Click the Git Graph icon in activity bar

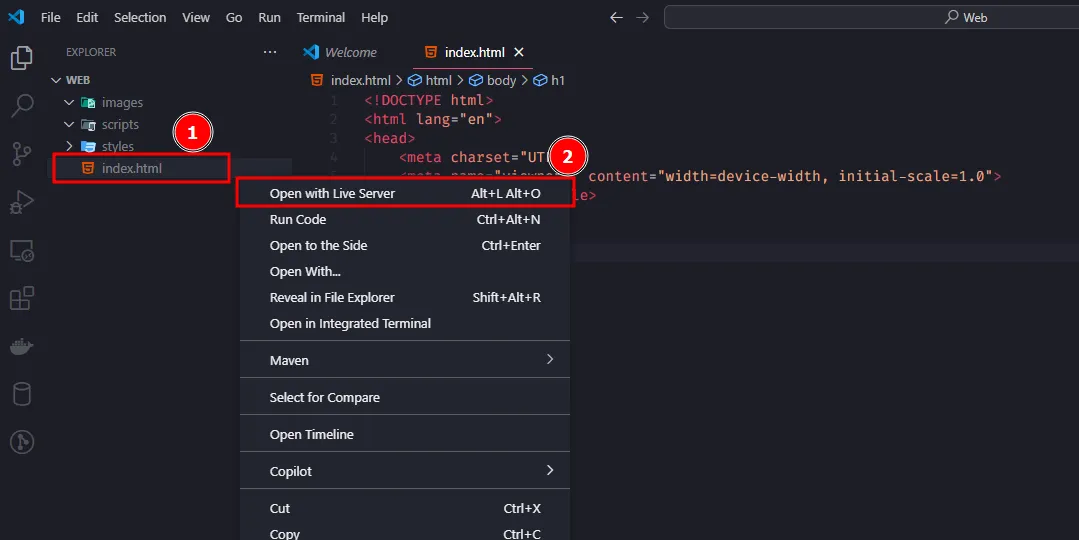coord(21,442)
